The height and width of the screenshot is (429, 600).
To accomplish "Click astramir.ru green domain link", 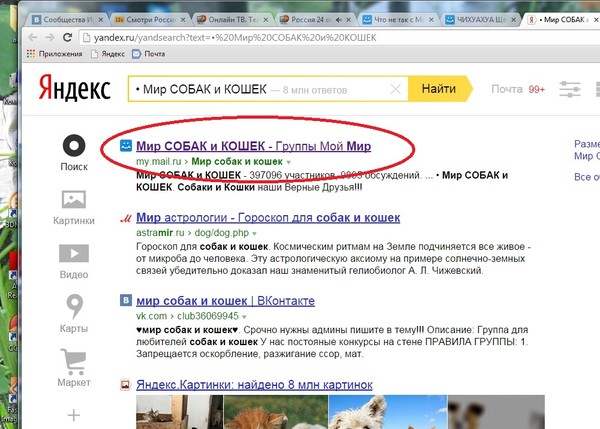I will tap(160, 233).
